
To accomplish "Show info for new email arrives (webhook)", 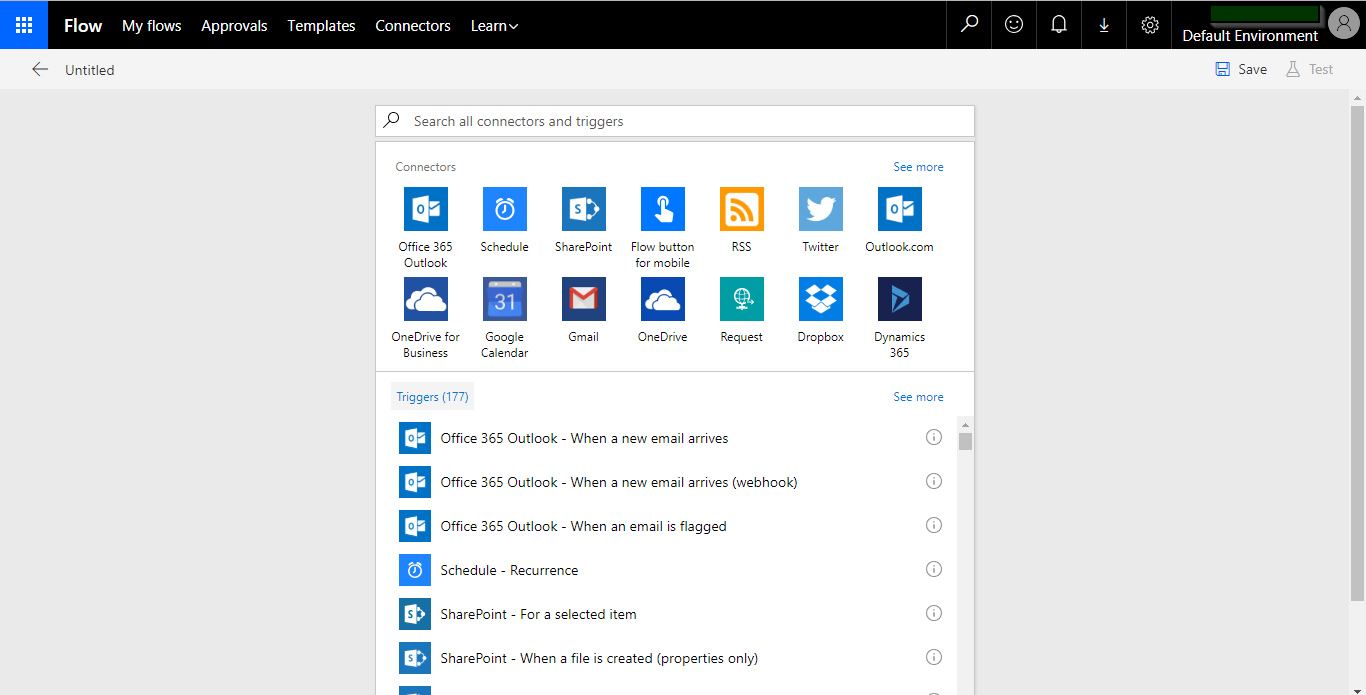I will point(934,481).
